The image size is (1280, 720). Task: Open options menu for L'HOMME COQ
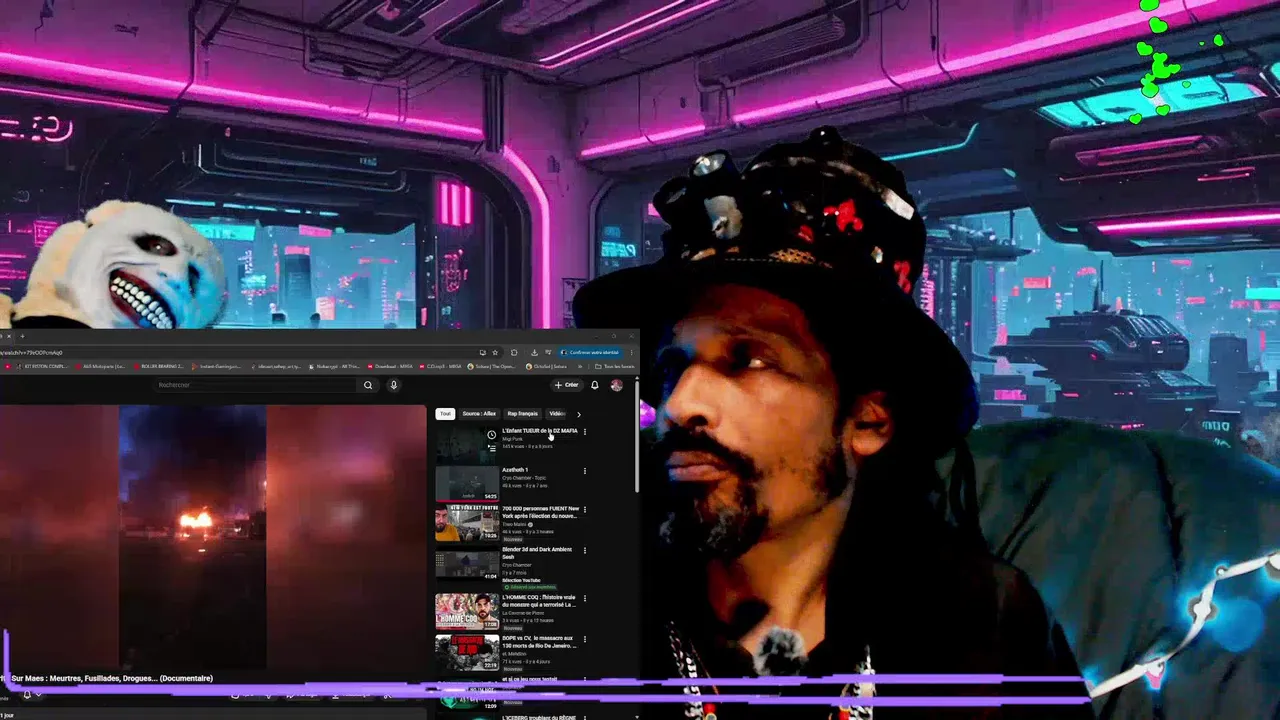[x=585, y=599]
